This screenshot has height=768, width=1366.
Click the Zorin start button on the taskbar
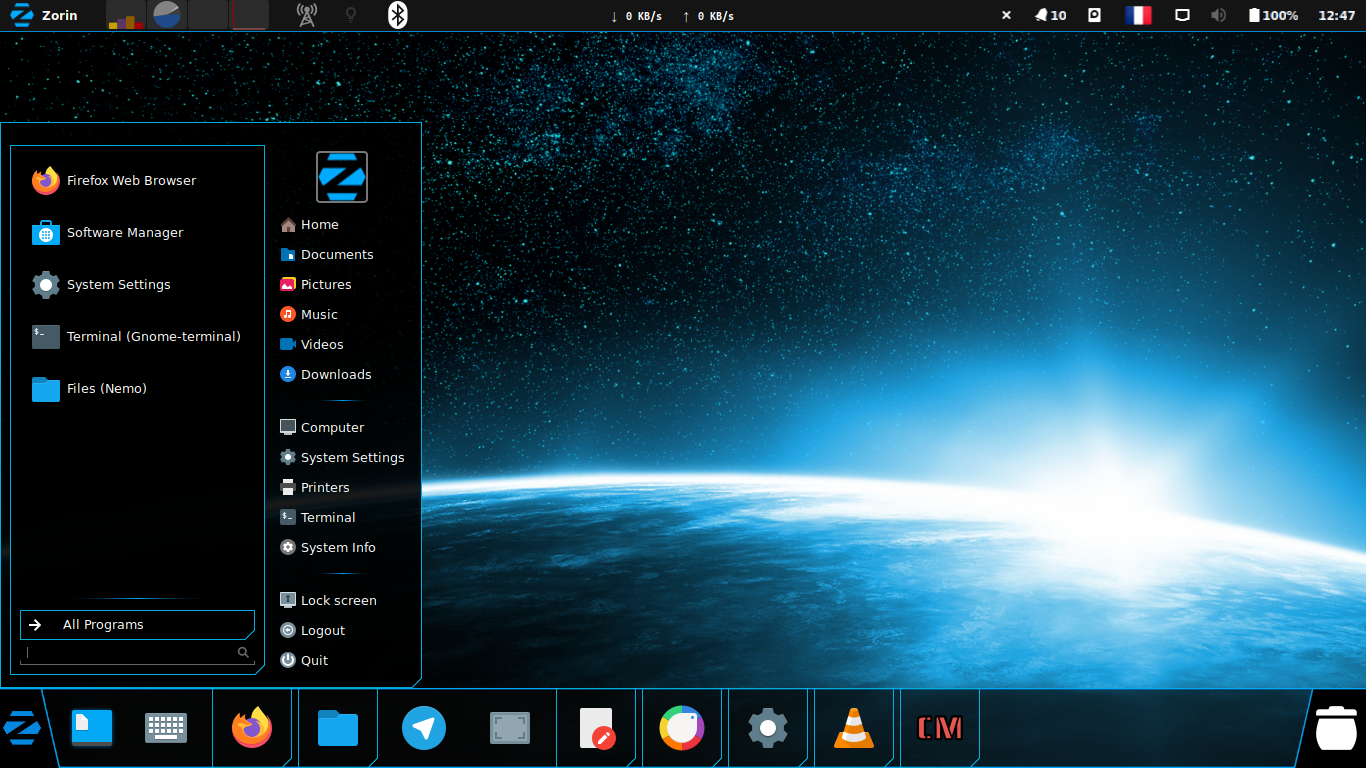click(21, 728)
